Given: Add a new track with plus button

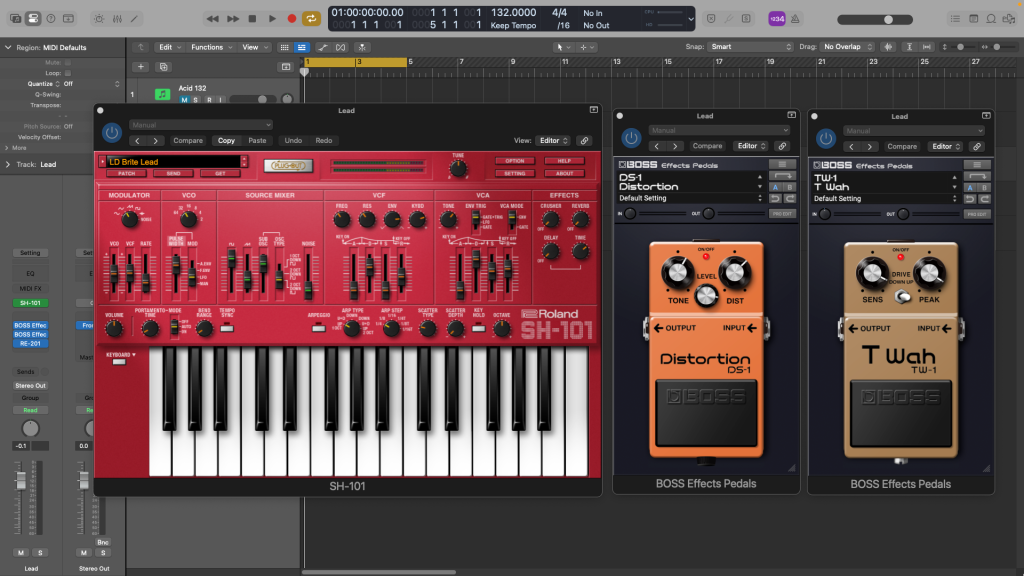Looking at the screenshot, I should point(140,67).
